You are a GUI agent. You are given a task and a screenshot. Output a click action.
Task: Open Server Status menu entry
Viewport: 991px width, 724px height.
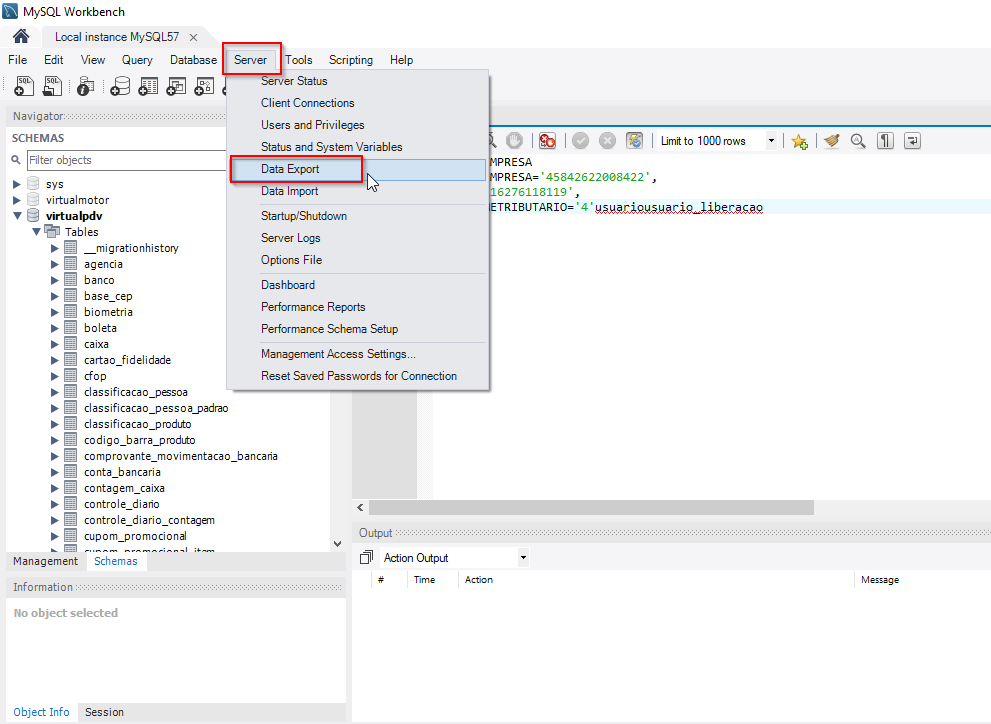(x=358, y=81)
